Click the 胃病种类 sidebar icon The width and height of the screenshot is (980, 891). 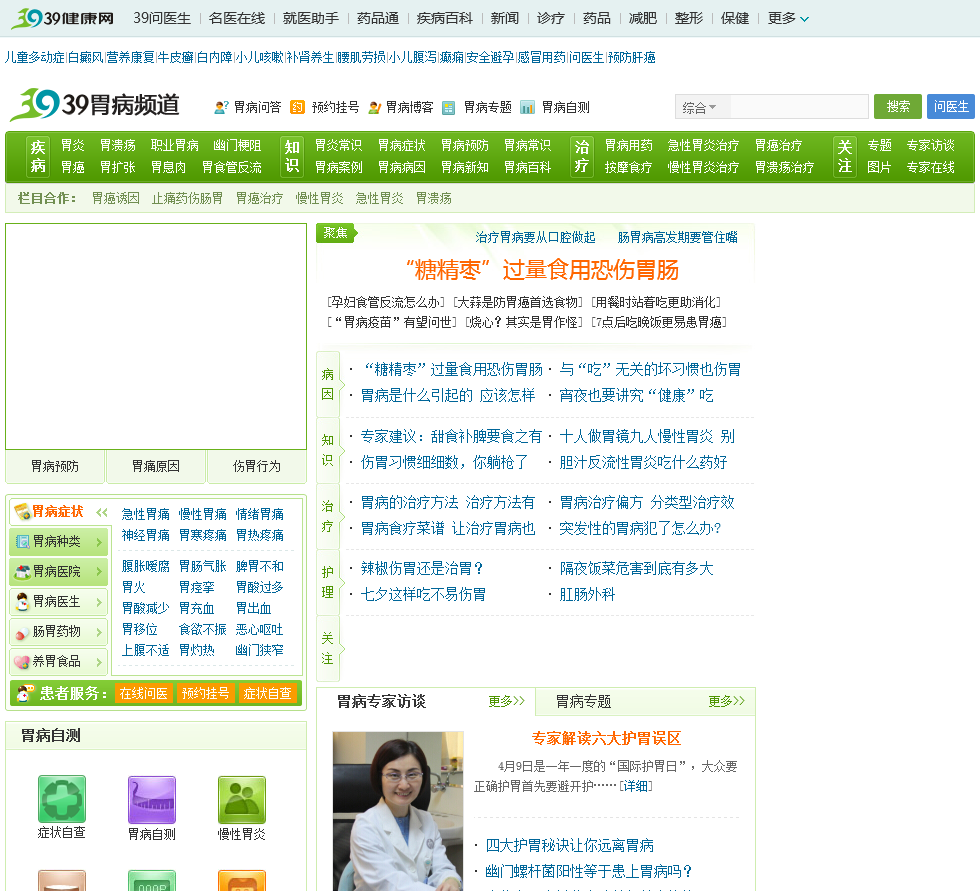(x=22, y=542)
